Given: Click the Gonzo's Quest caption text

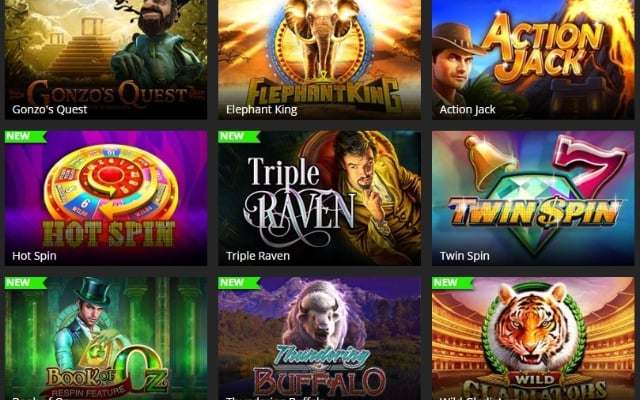Looking at the screenshot, I should click(49, 110).
